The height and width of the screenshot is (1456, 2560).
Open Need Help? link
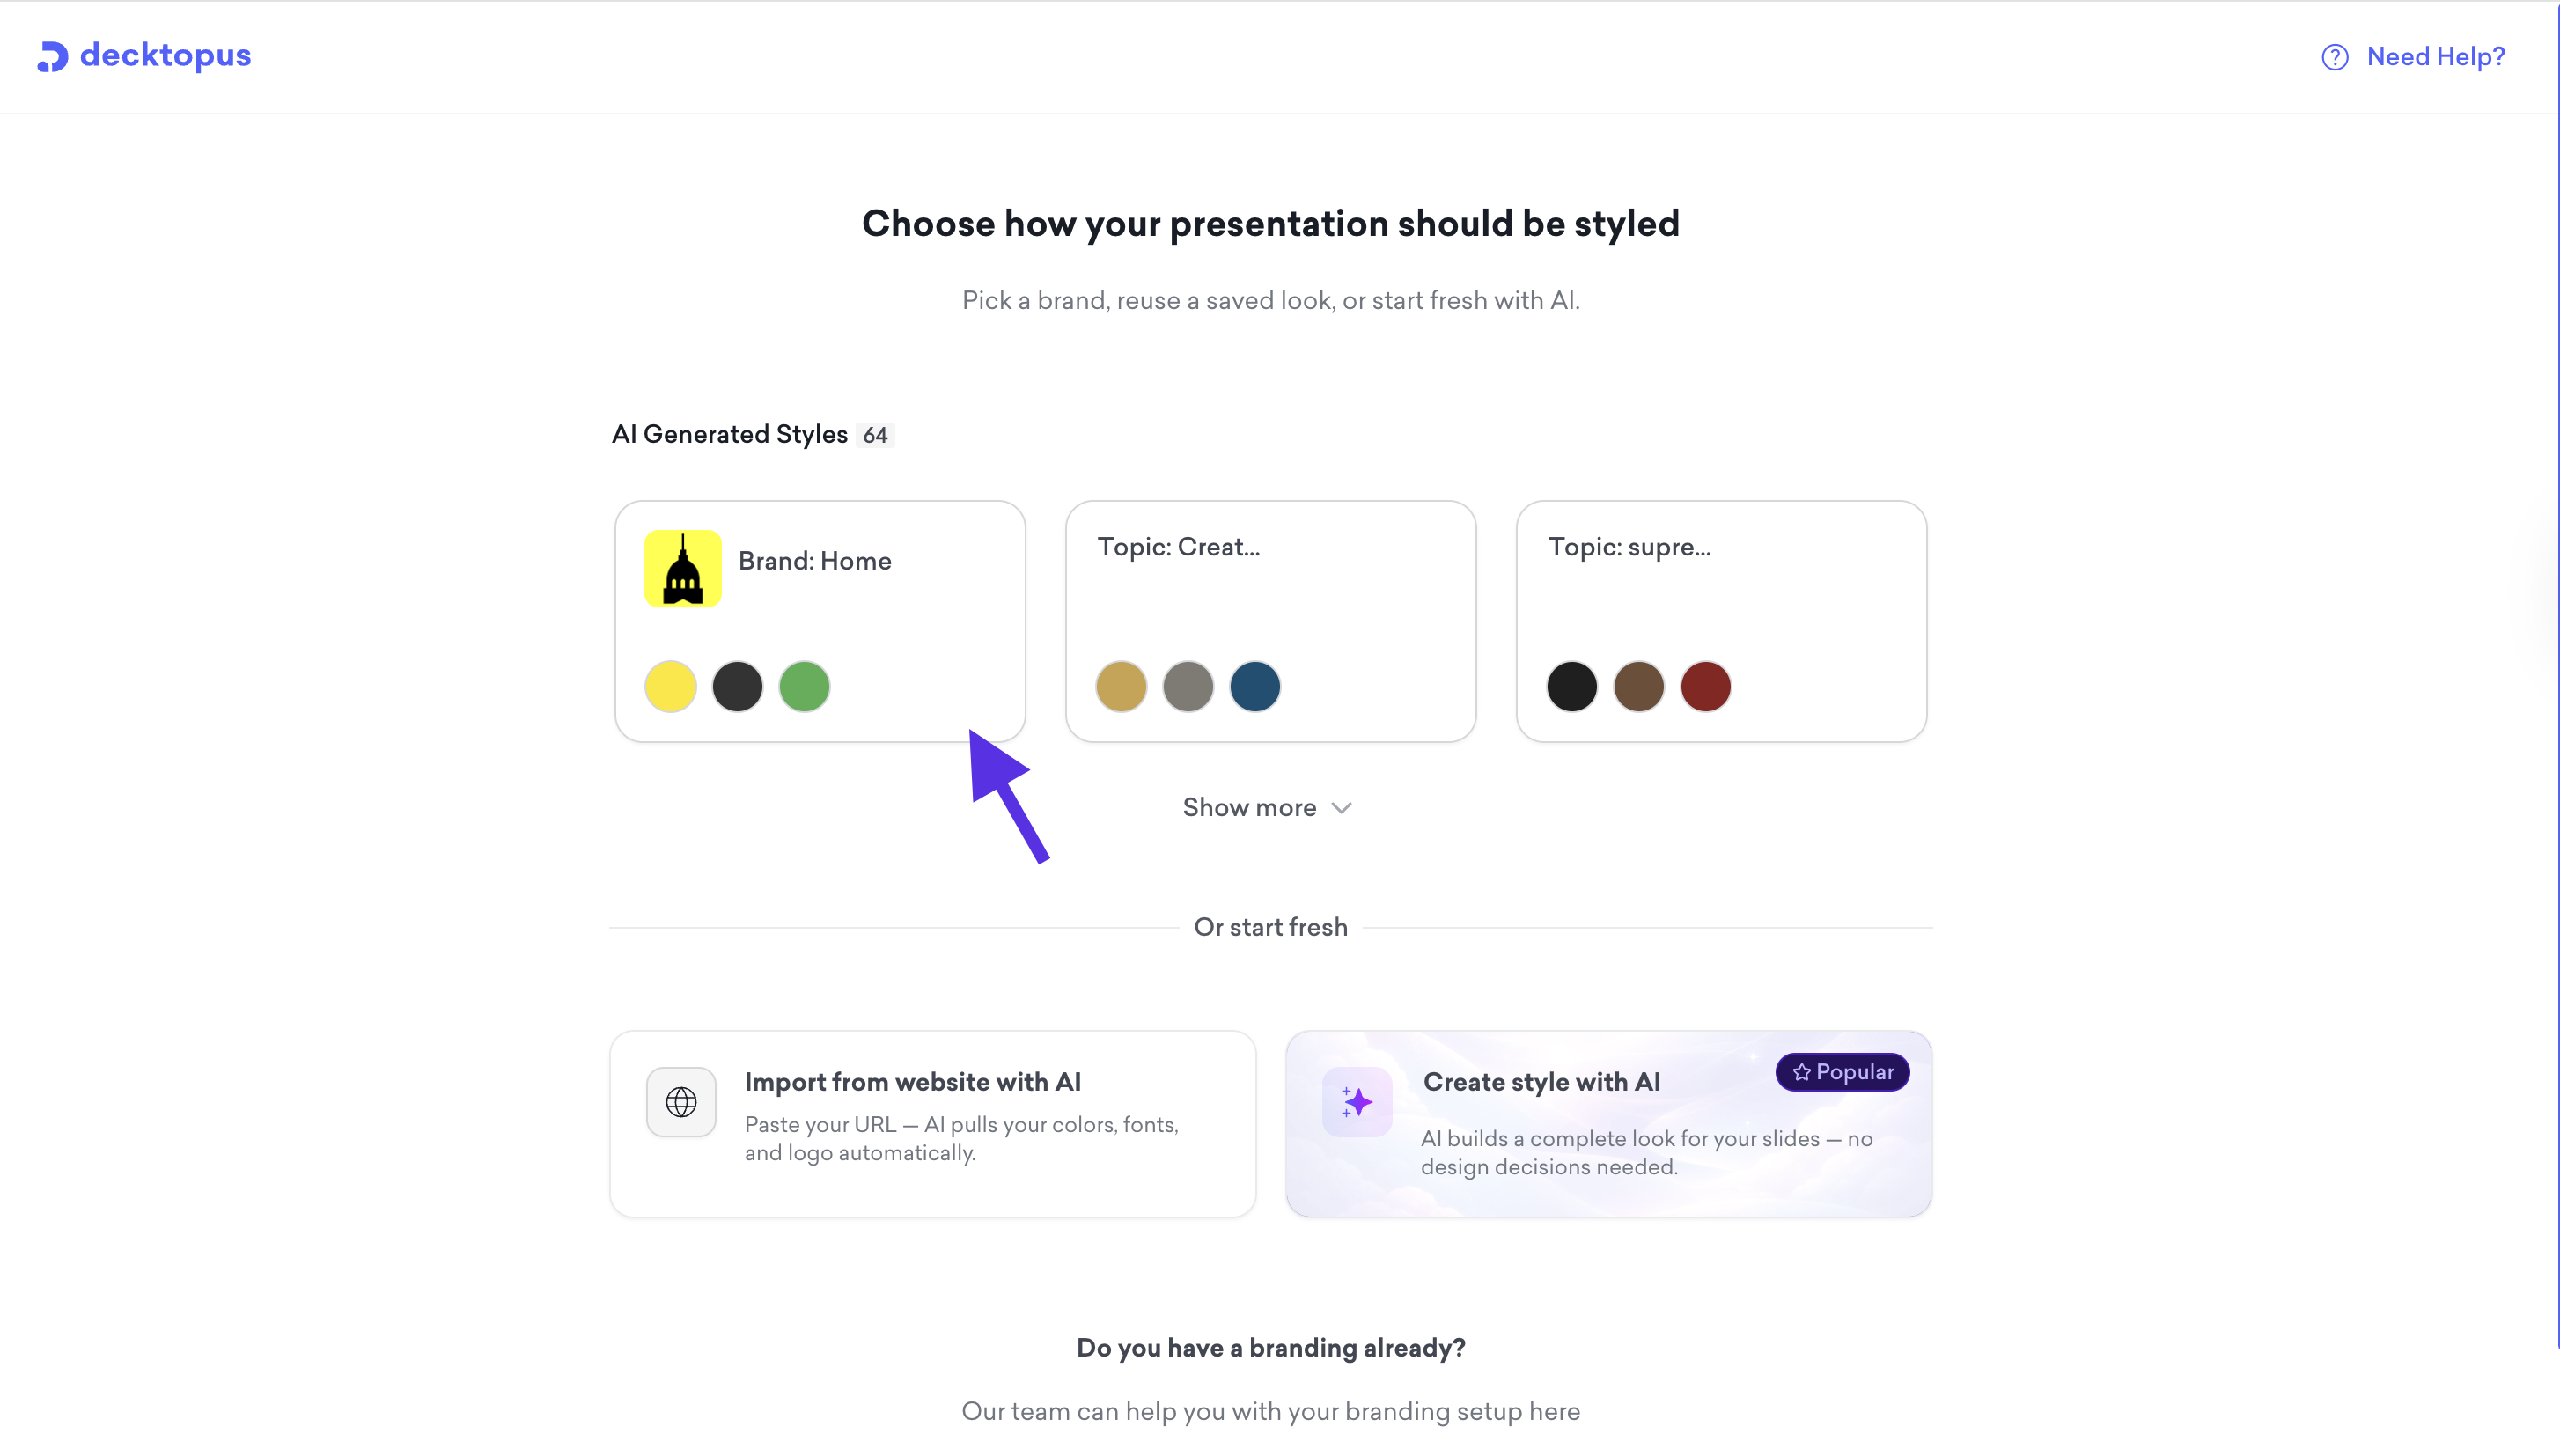[2435, 57]
